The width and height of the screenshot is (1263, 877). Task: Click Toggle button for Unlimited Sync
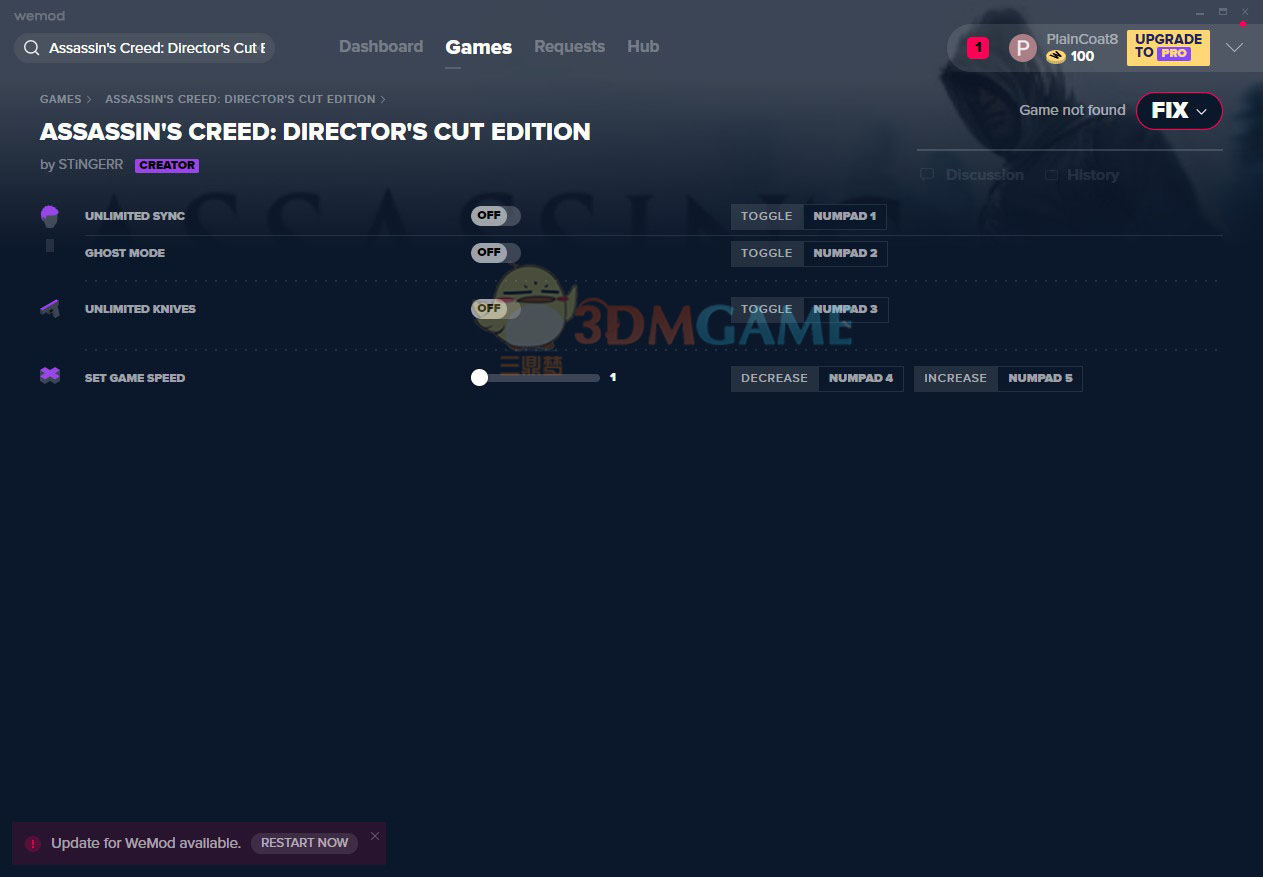[x=767, y=216]
